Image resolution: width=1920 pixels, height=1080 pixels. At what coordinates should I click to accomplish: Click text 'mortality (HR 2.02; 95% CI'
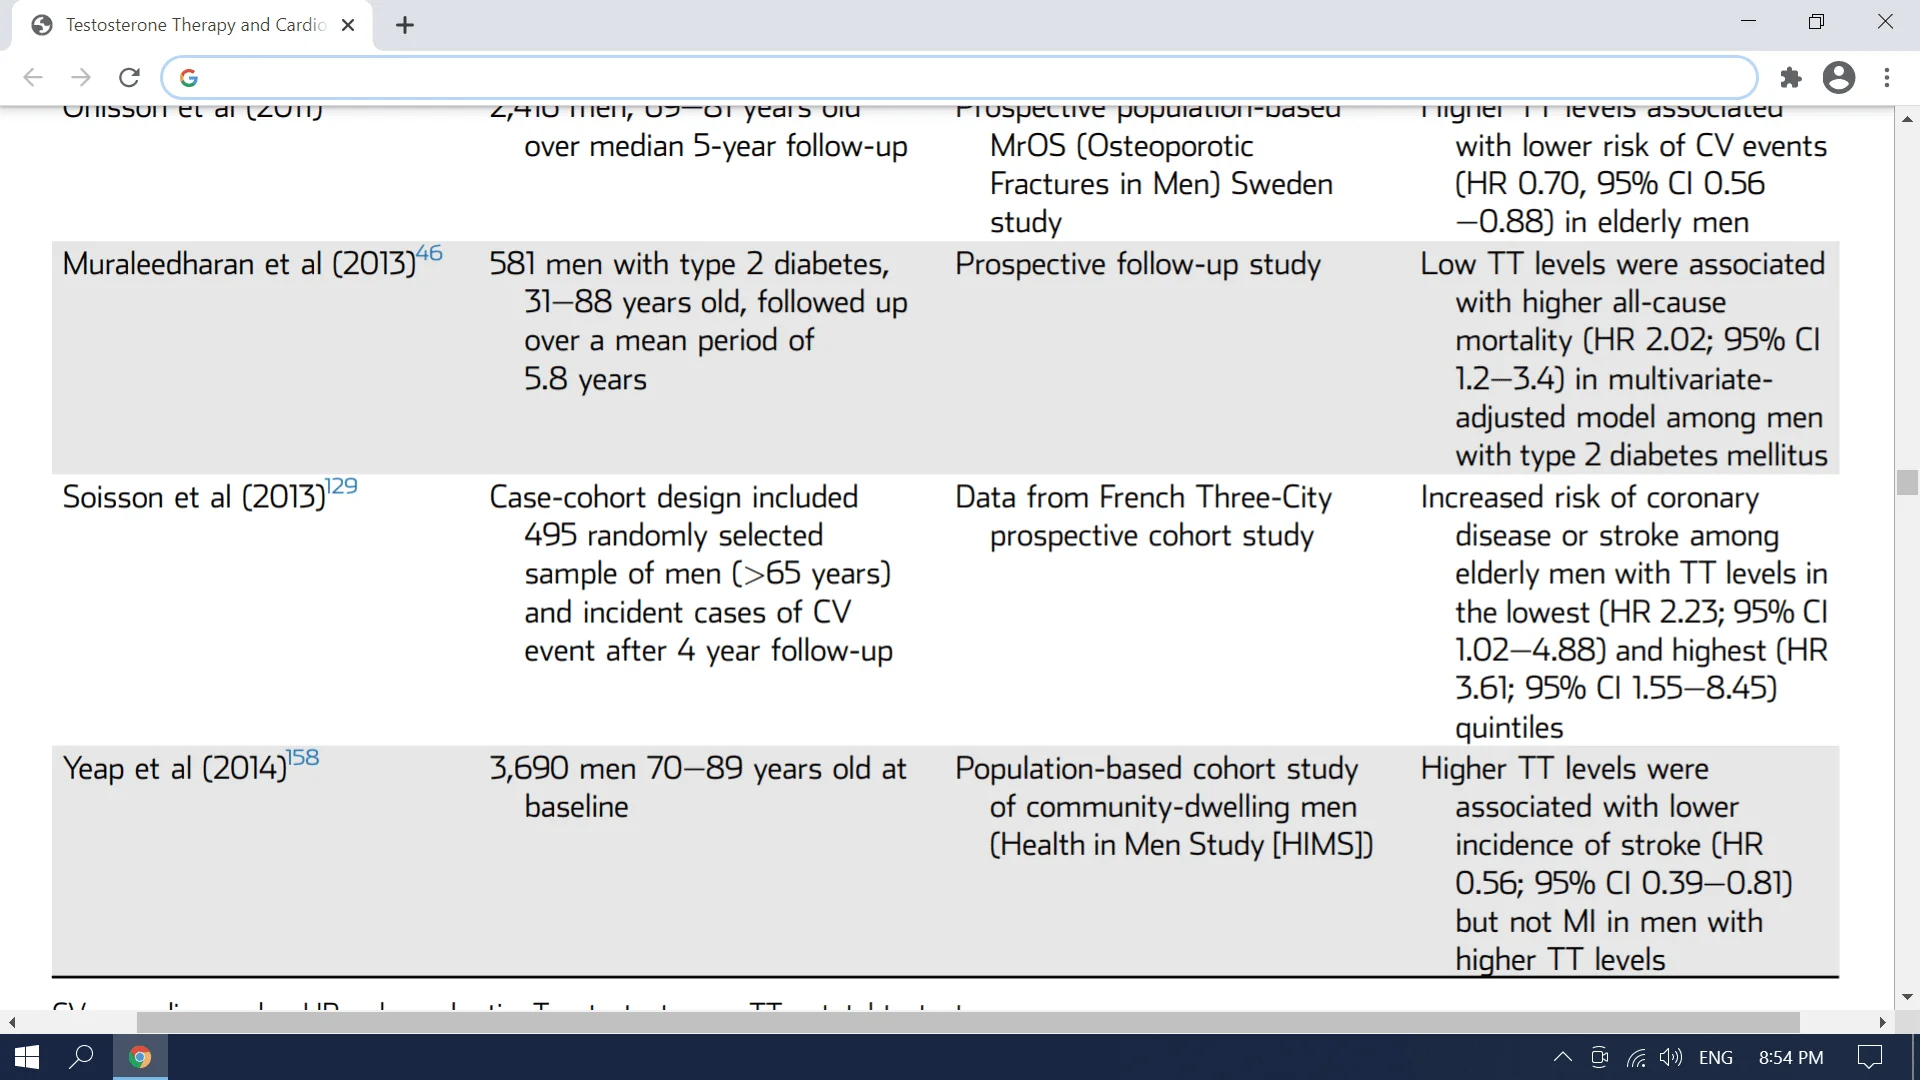click(x=1638, y=340)
